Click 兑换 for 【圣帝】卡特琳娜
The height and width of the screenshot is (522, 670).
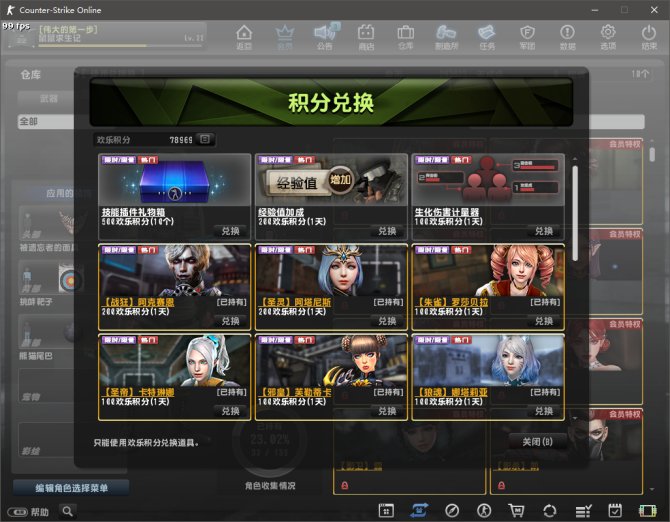[230, 411]
